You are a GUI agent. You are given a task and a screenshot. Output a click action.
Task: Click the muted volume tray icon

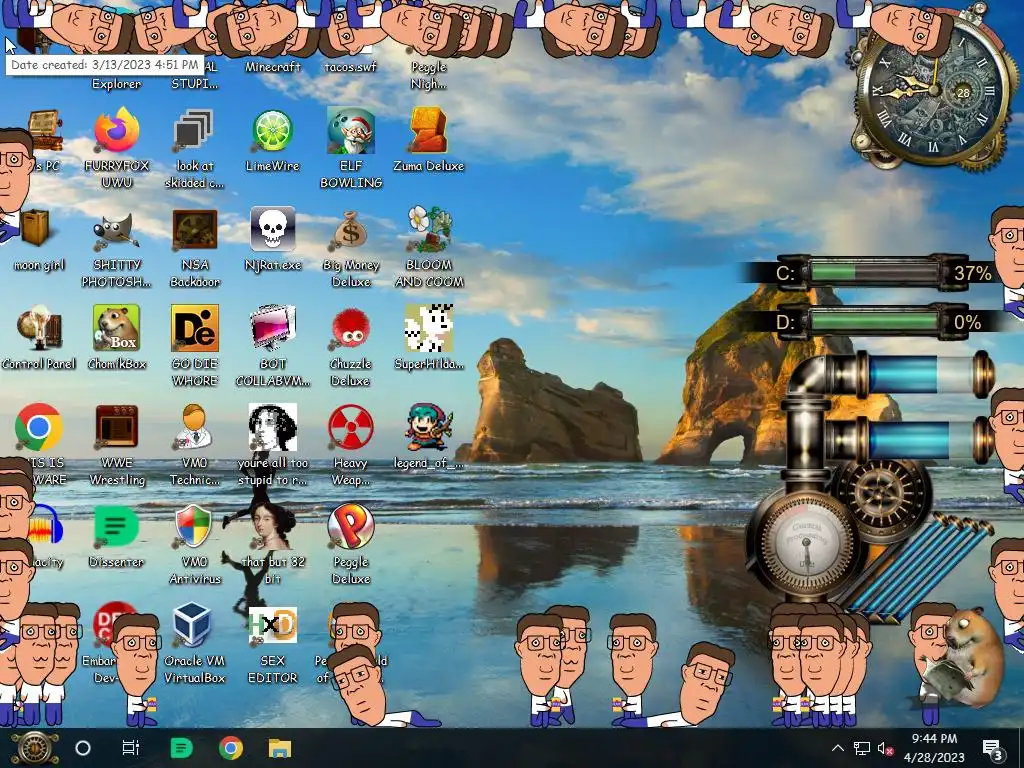click(x=885, y=748)
